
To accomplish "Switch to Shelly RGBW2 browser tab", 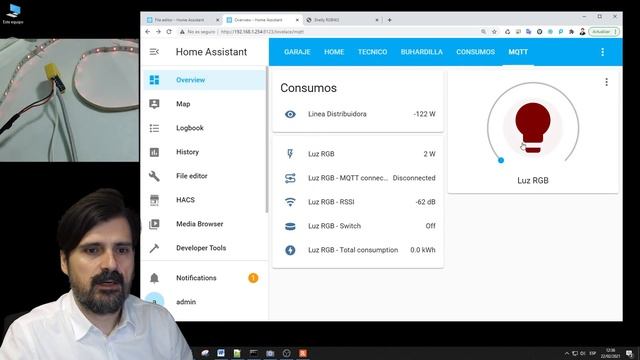I will click(341, 20).
